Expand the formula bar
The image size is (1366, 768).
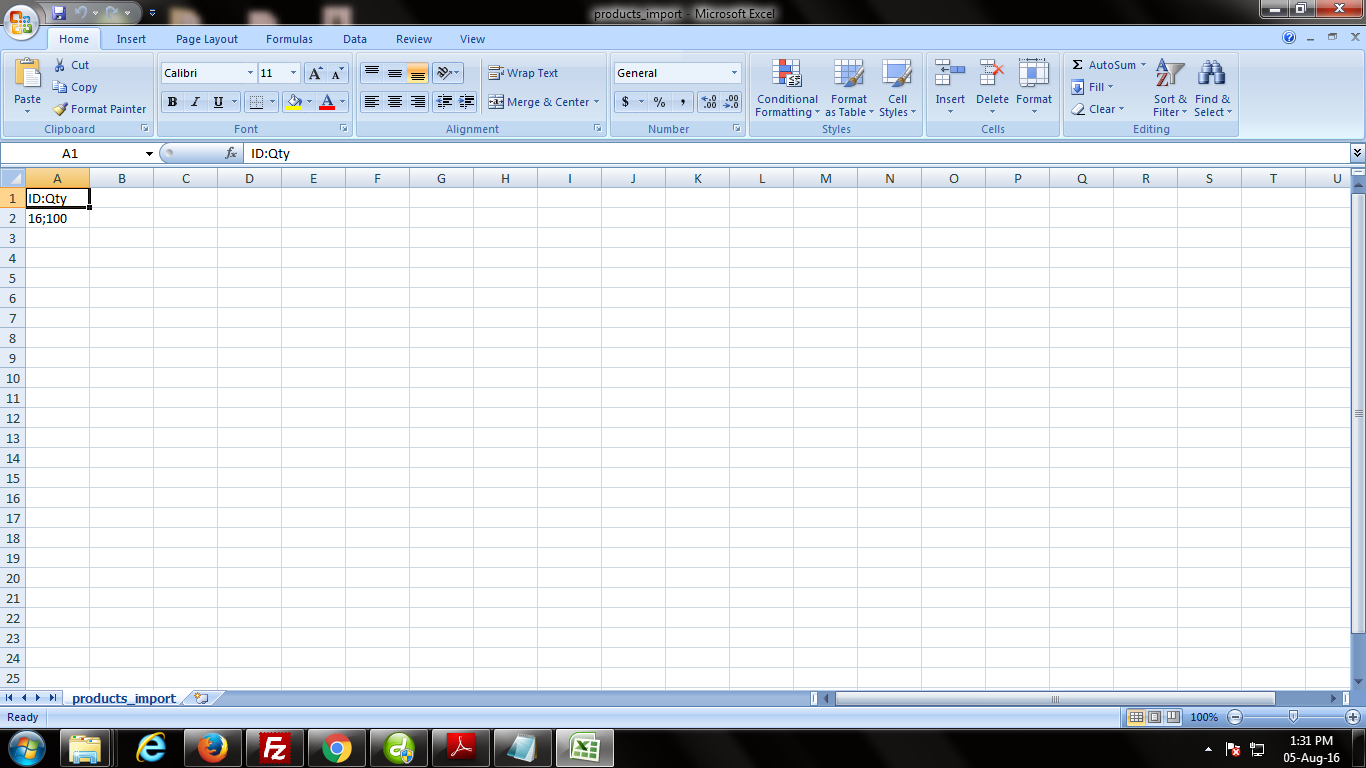pyautogui.click(x=1357, y=154)
